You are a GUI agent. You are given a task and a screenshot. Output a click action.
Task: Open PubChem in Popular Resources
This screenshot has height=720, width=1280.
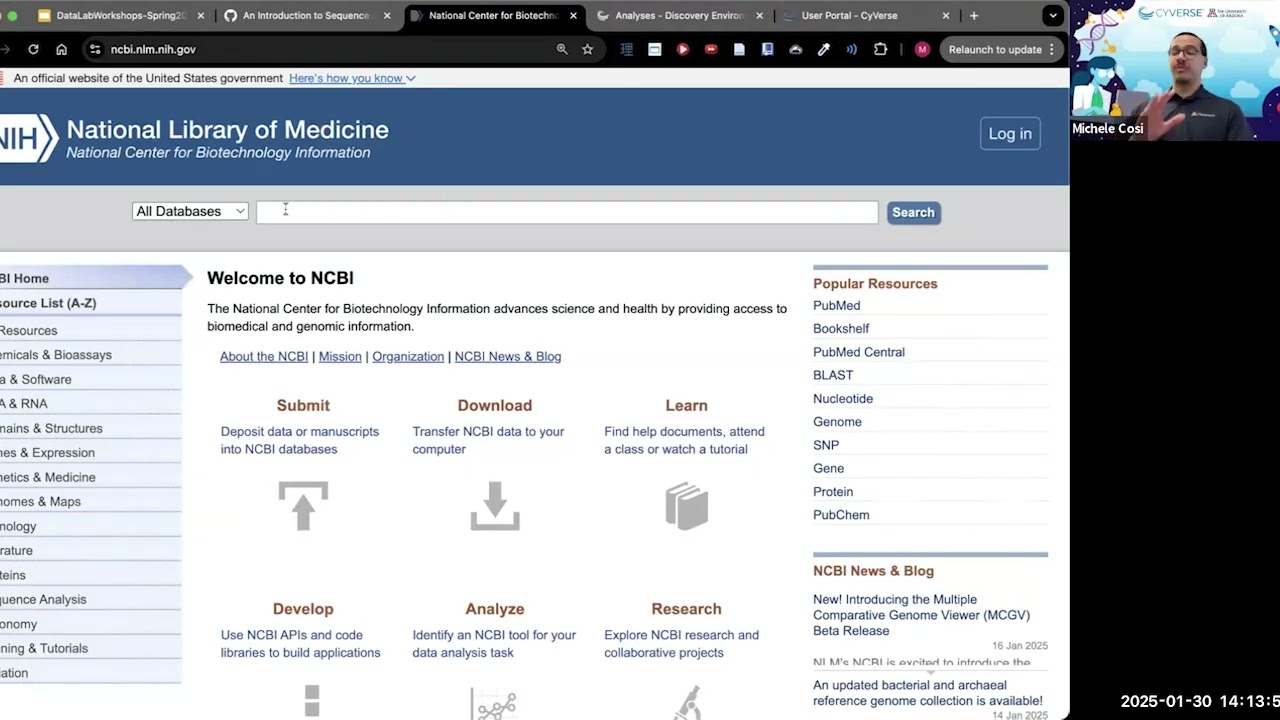coord(841,515)
